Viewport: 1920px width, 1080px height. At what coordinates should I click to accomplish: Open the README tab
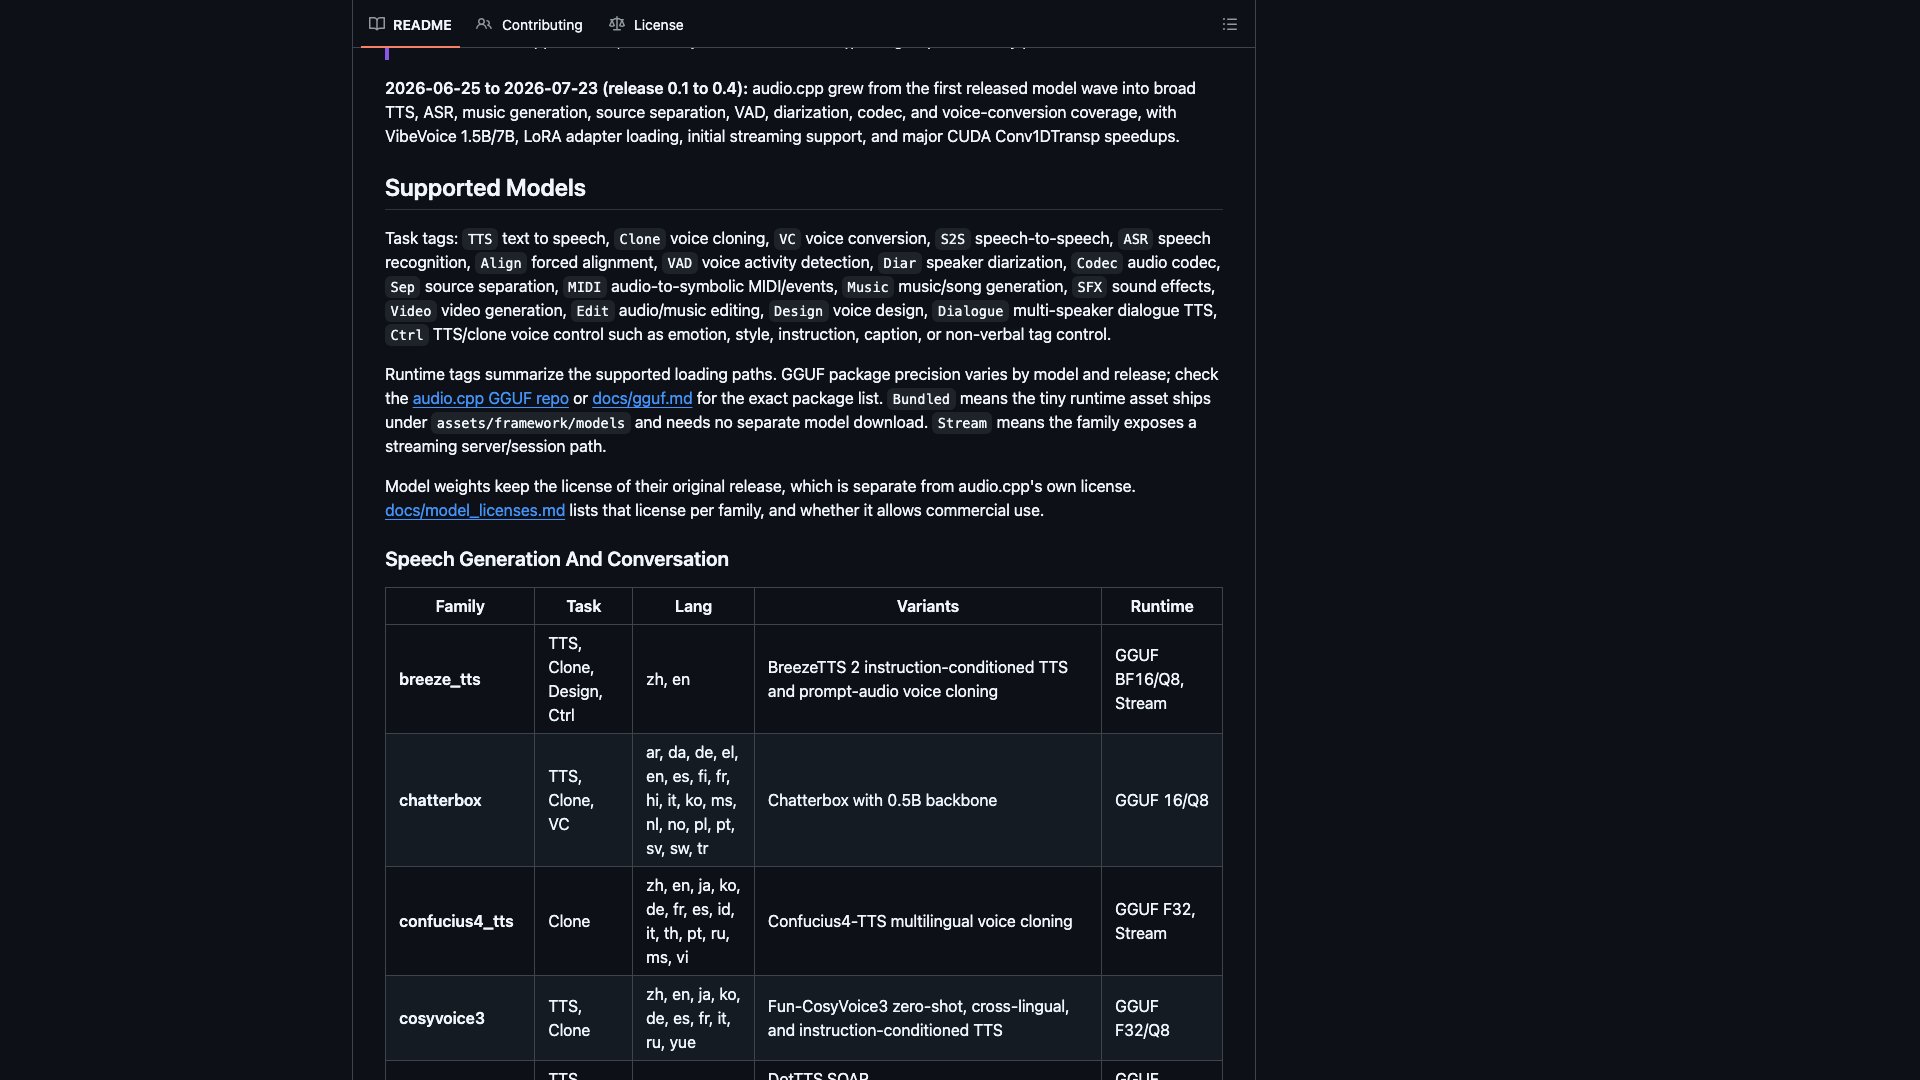[410, 25]
